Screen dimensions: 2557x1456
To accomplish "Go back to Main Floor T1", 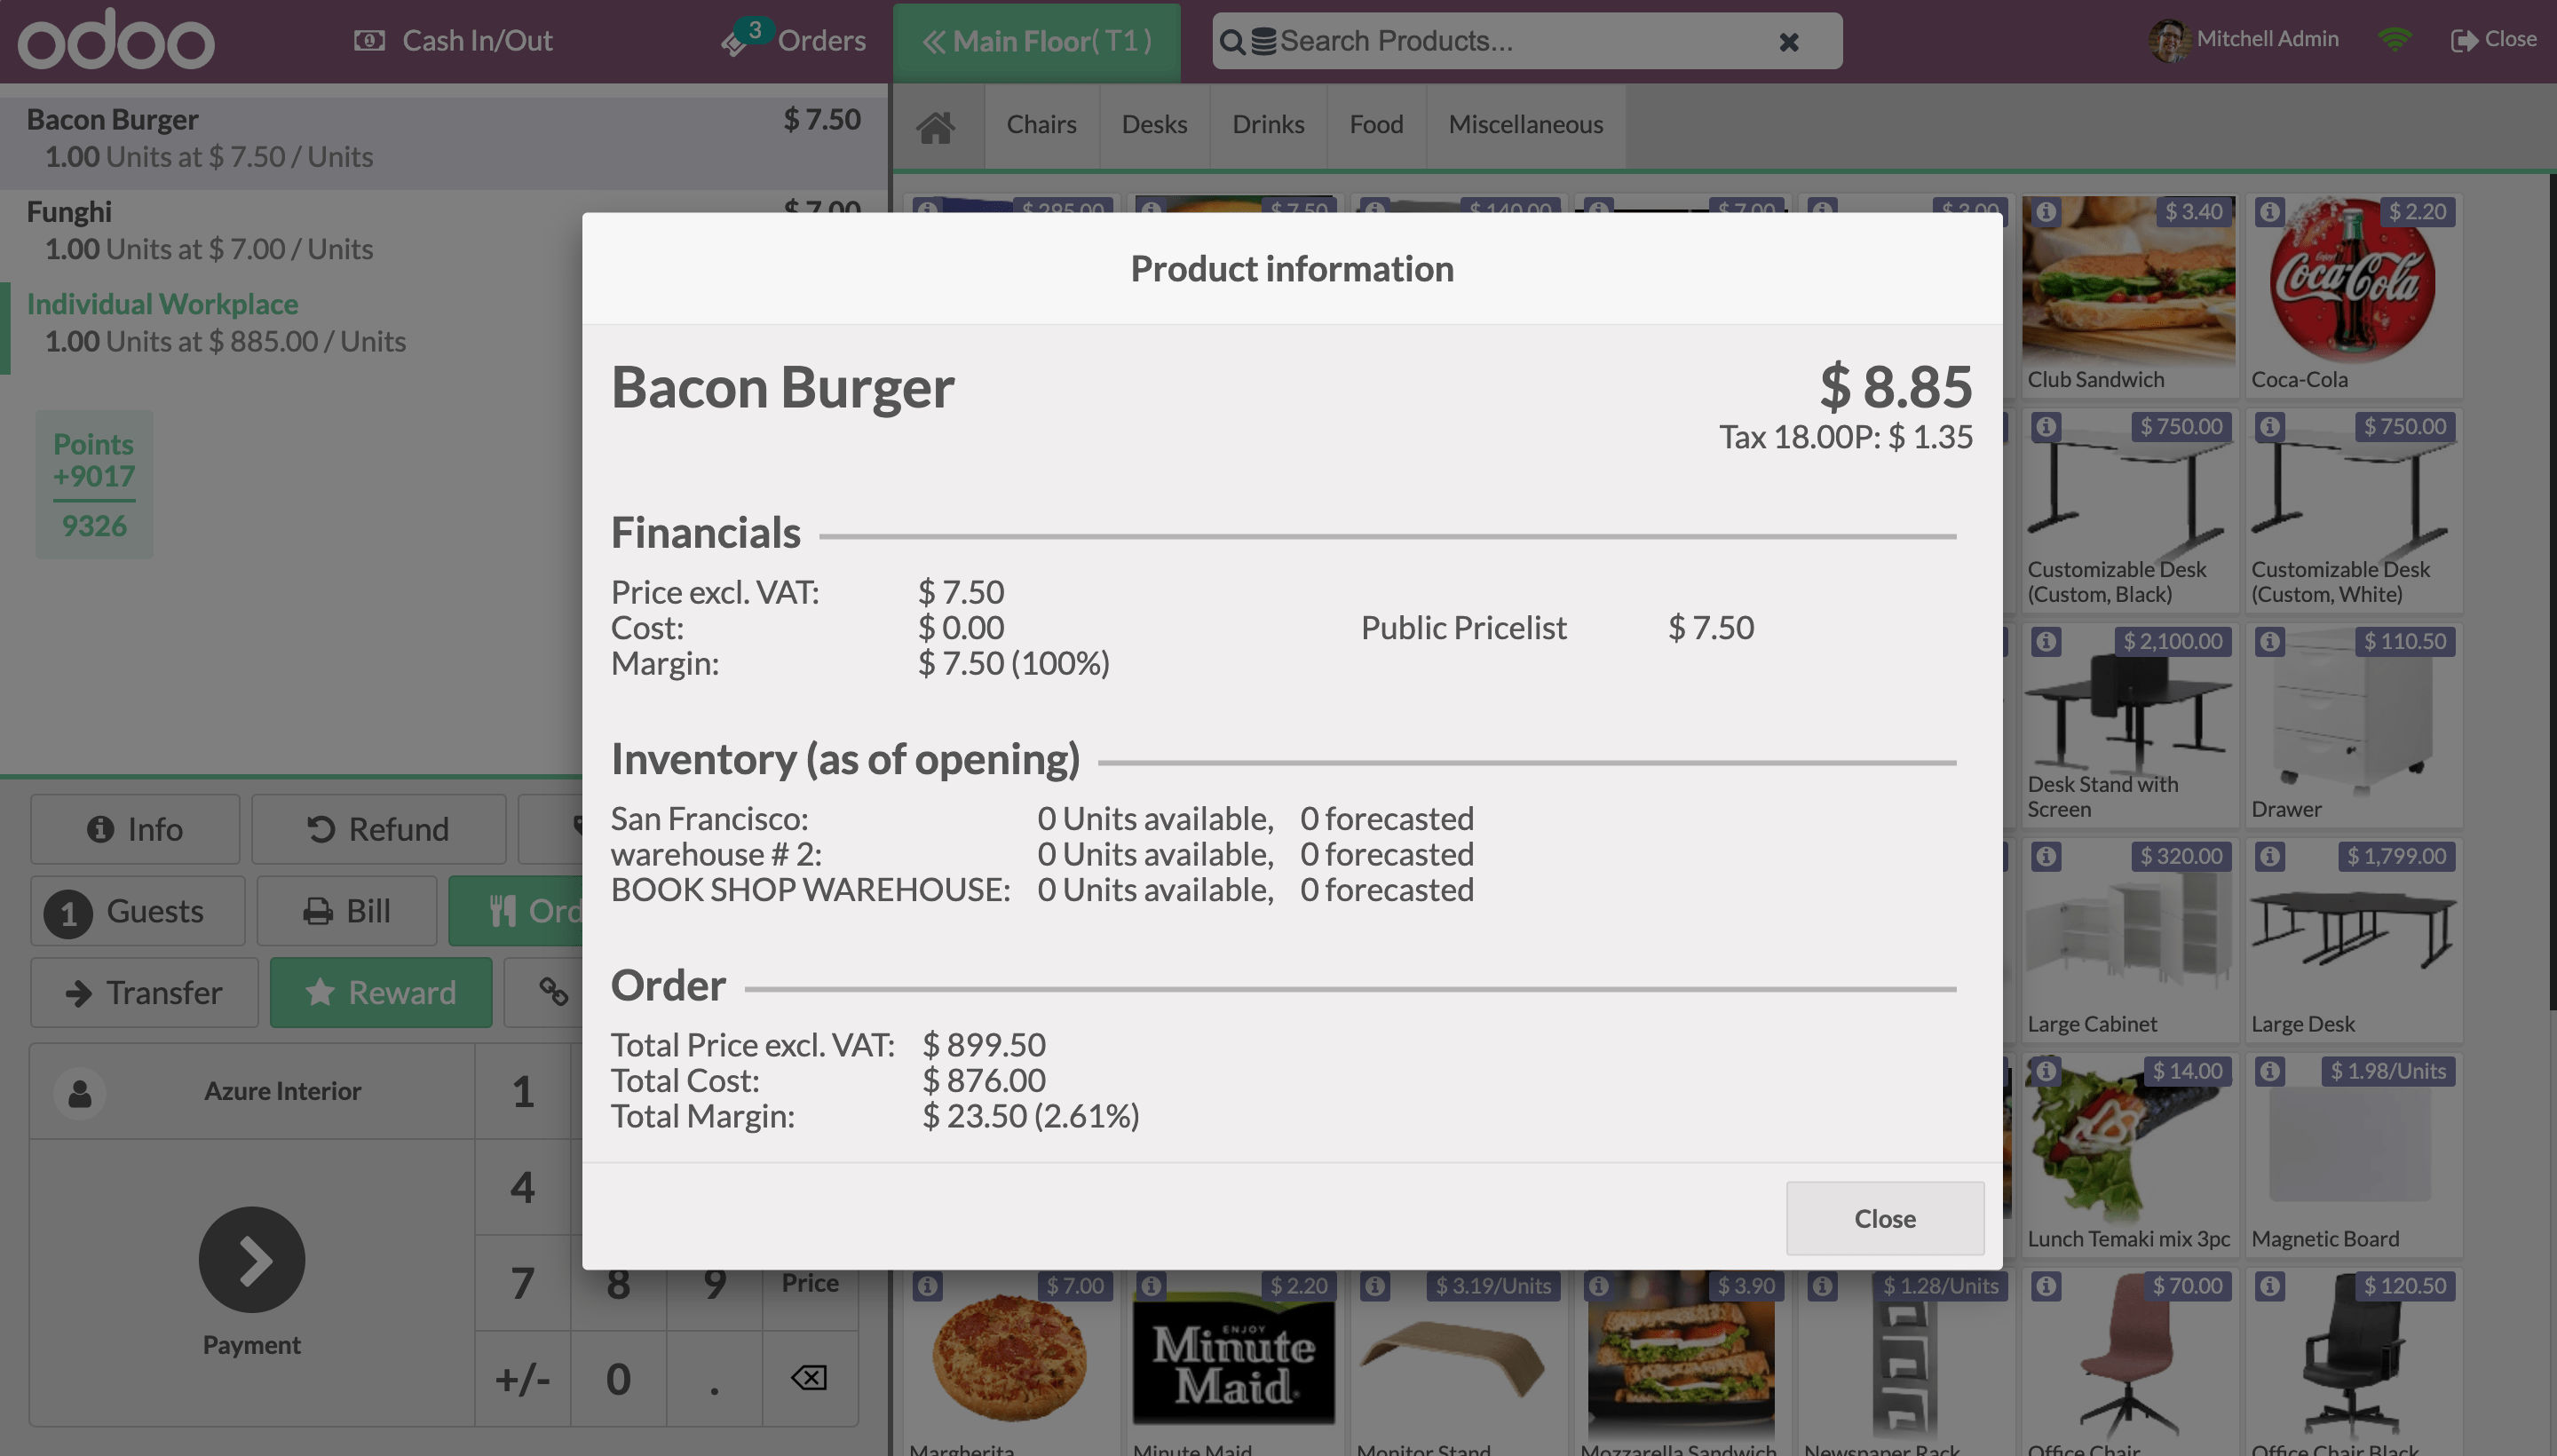I will 1036,41.
